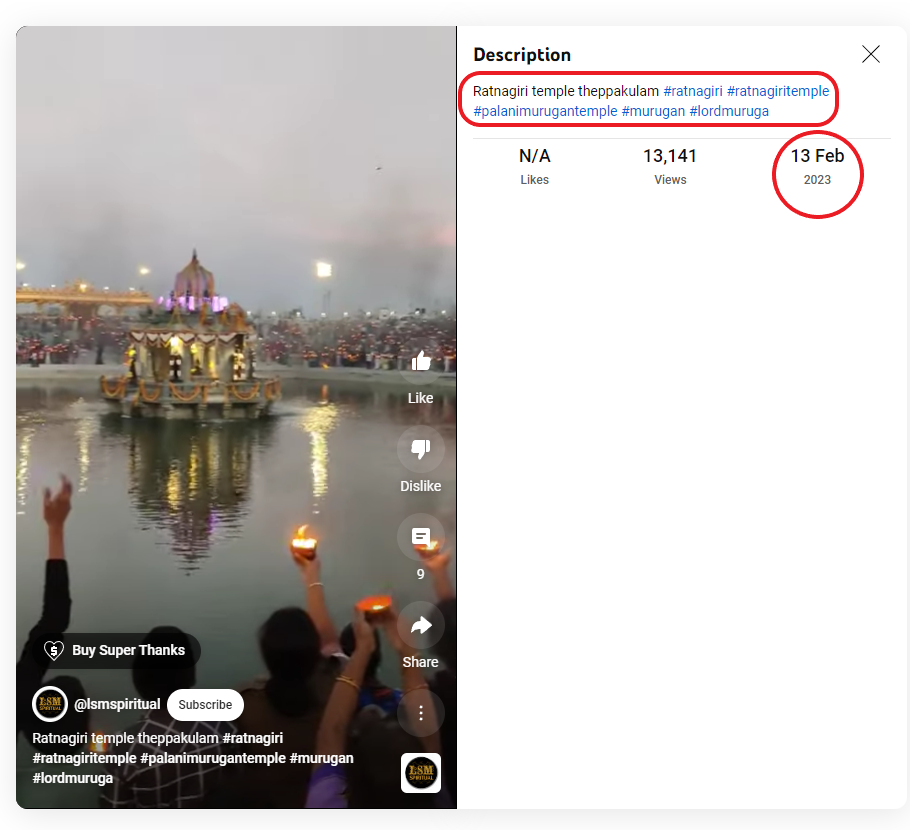
Task: Click the 13,141 Views count
Action: tap(670, 156)
